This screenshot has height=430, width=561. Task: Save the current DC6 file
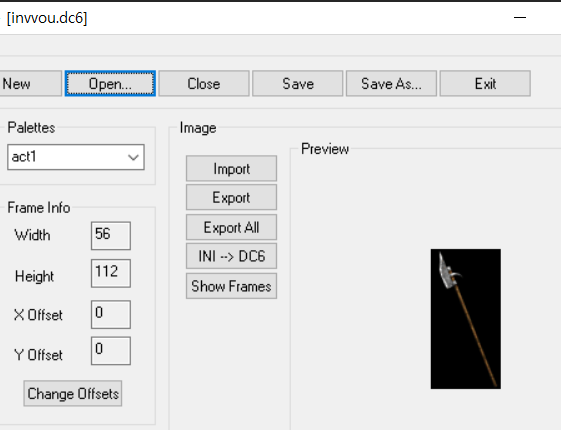click(x=298, y=84)
